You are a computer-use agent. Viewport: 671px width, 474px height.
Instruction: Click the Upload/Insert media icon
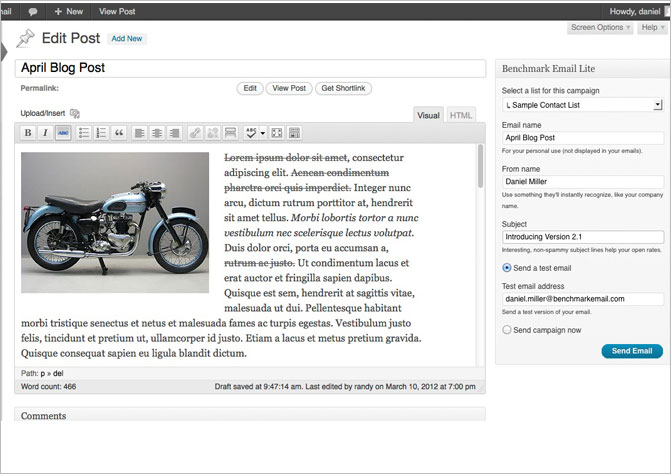pos(75,114)
